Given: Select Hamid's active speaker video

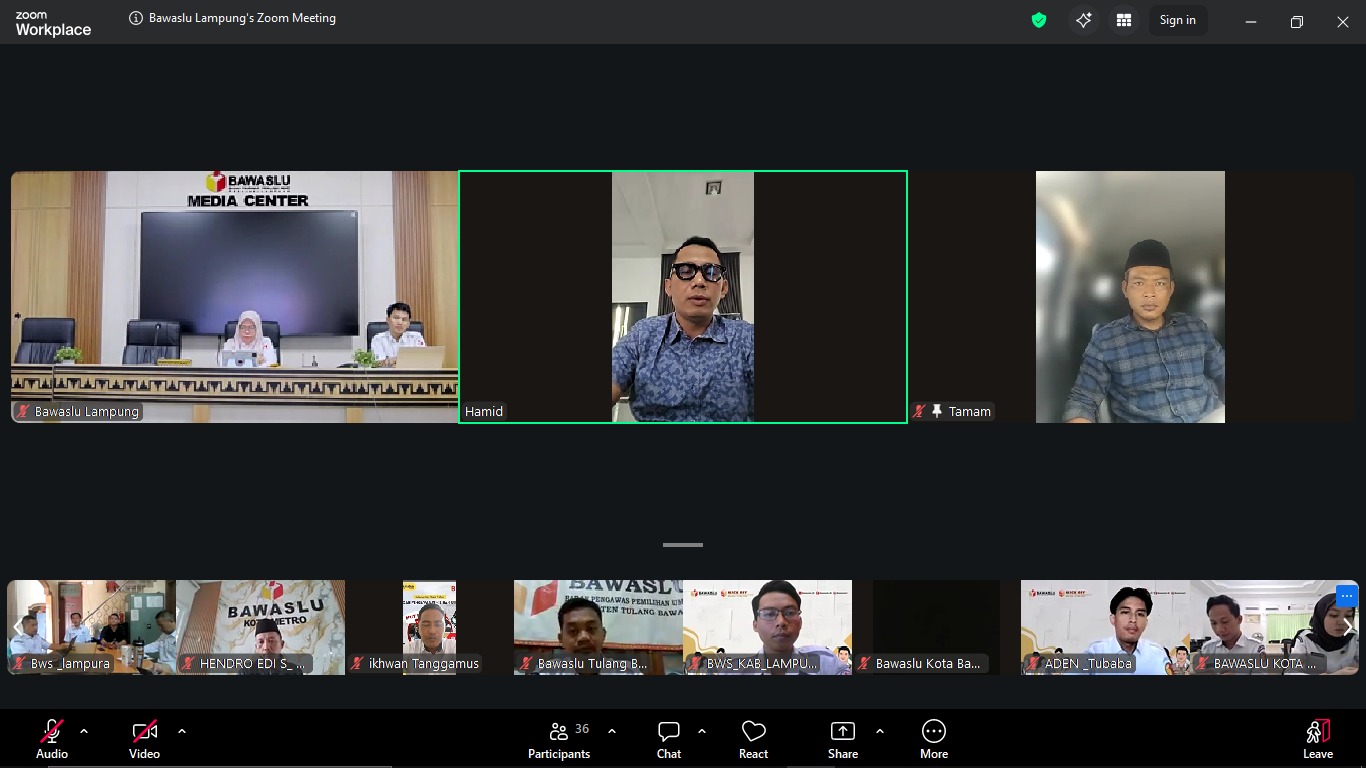Looking at the screenshot, I should pos(683,297).
